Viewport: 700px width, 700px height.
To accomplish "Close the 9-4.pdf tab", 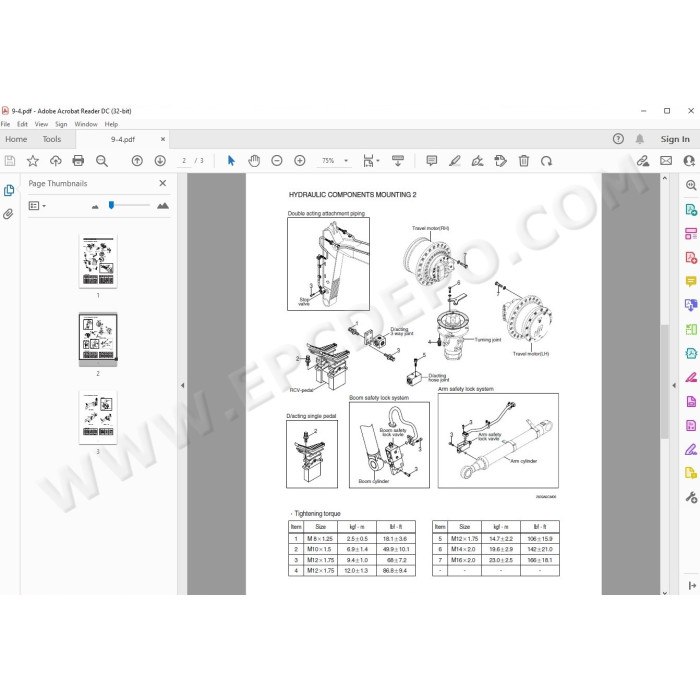I will click(x=163, y=139).
